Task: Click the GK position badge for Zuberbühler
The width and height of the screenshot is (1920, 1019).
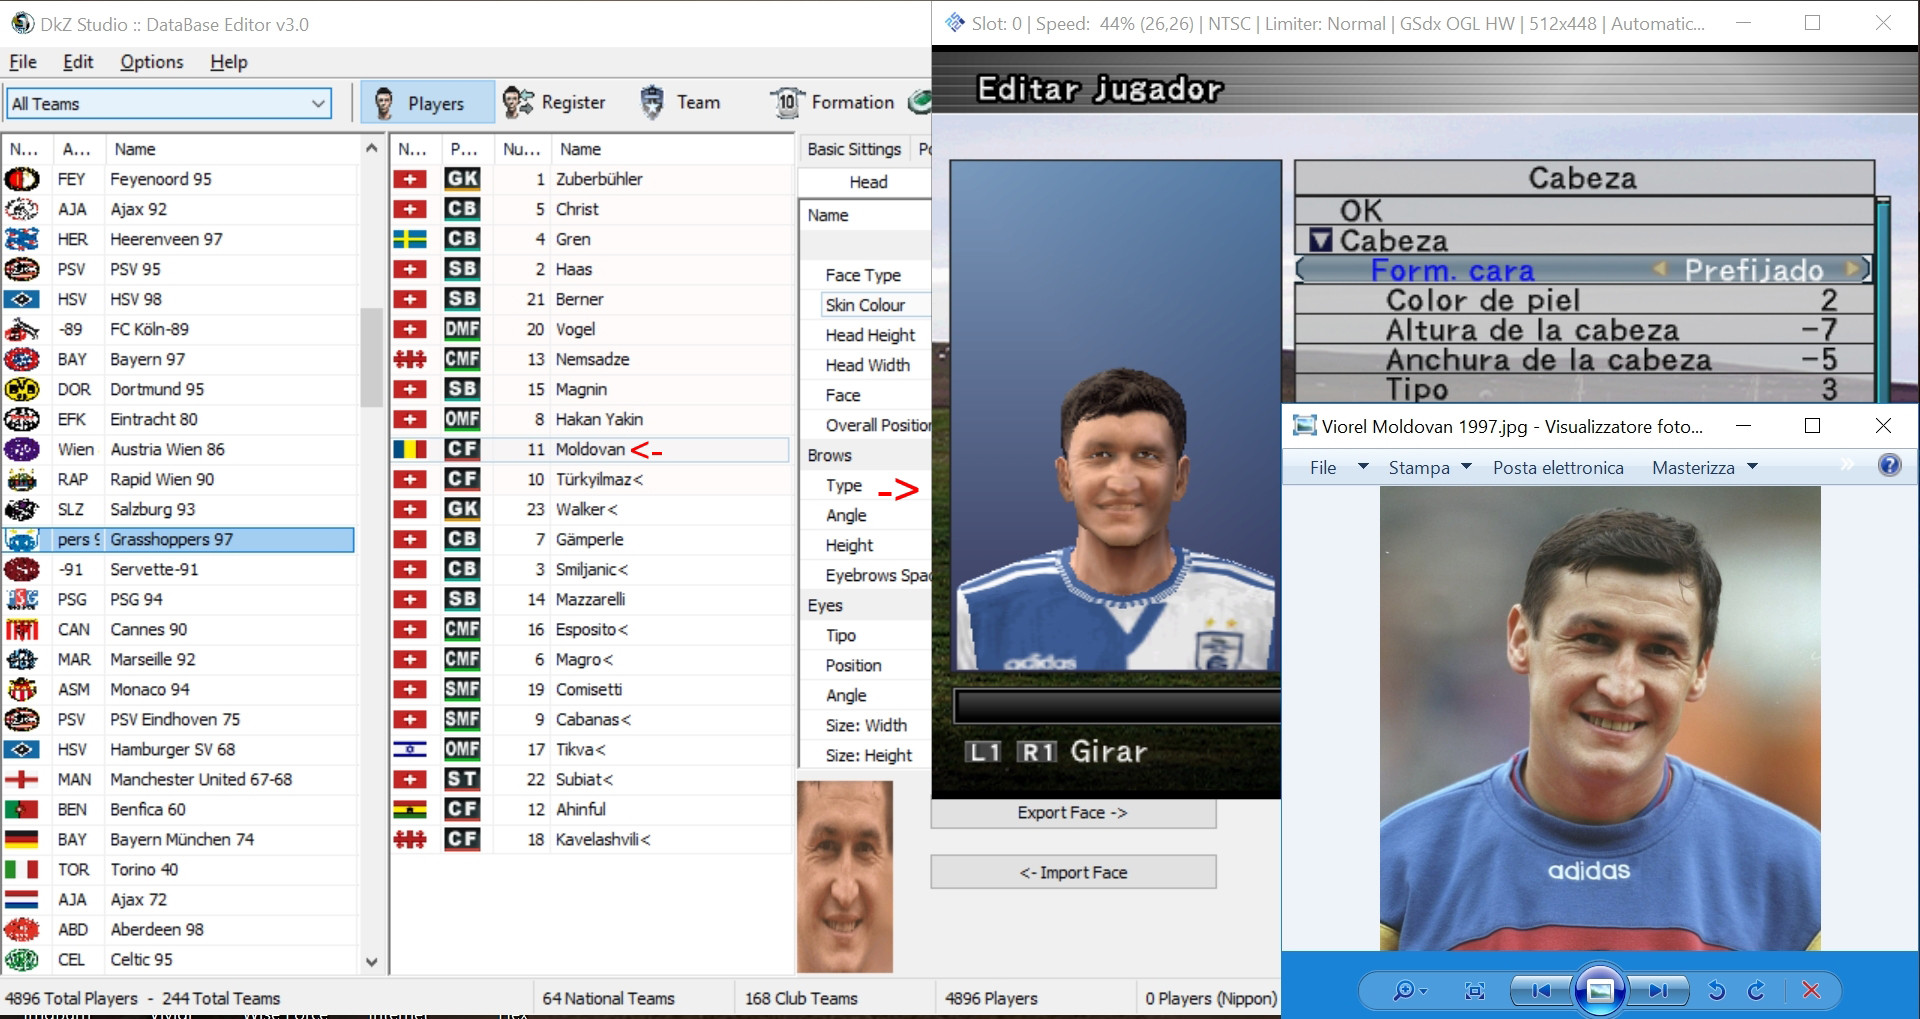Action: coord(462,179)
